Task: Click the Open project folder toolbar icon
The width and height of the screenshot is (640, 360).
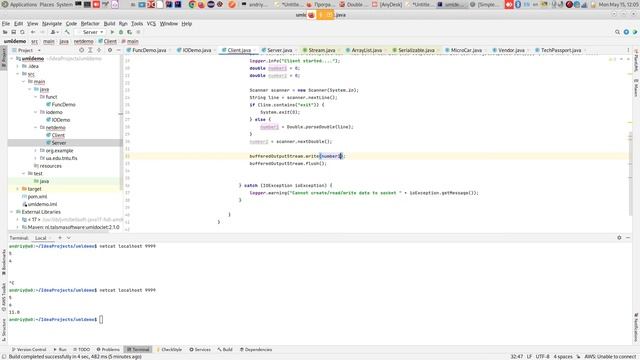Action: pyautogui.click(x=5, y=32)
